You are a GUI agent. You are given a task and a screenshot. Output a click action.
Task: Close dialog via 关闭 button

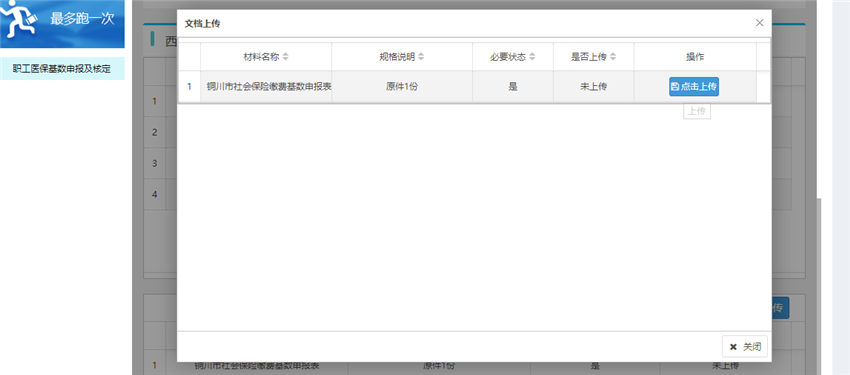pyautogui.click(x=745, y=347)
